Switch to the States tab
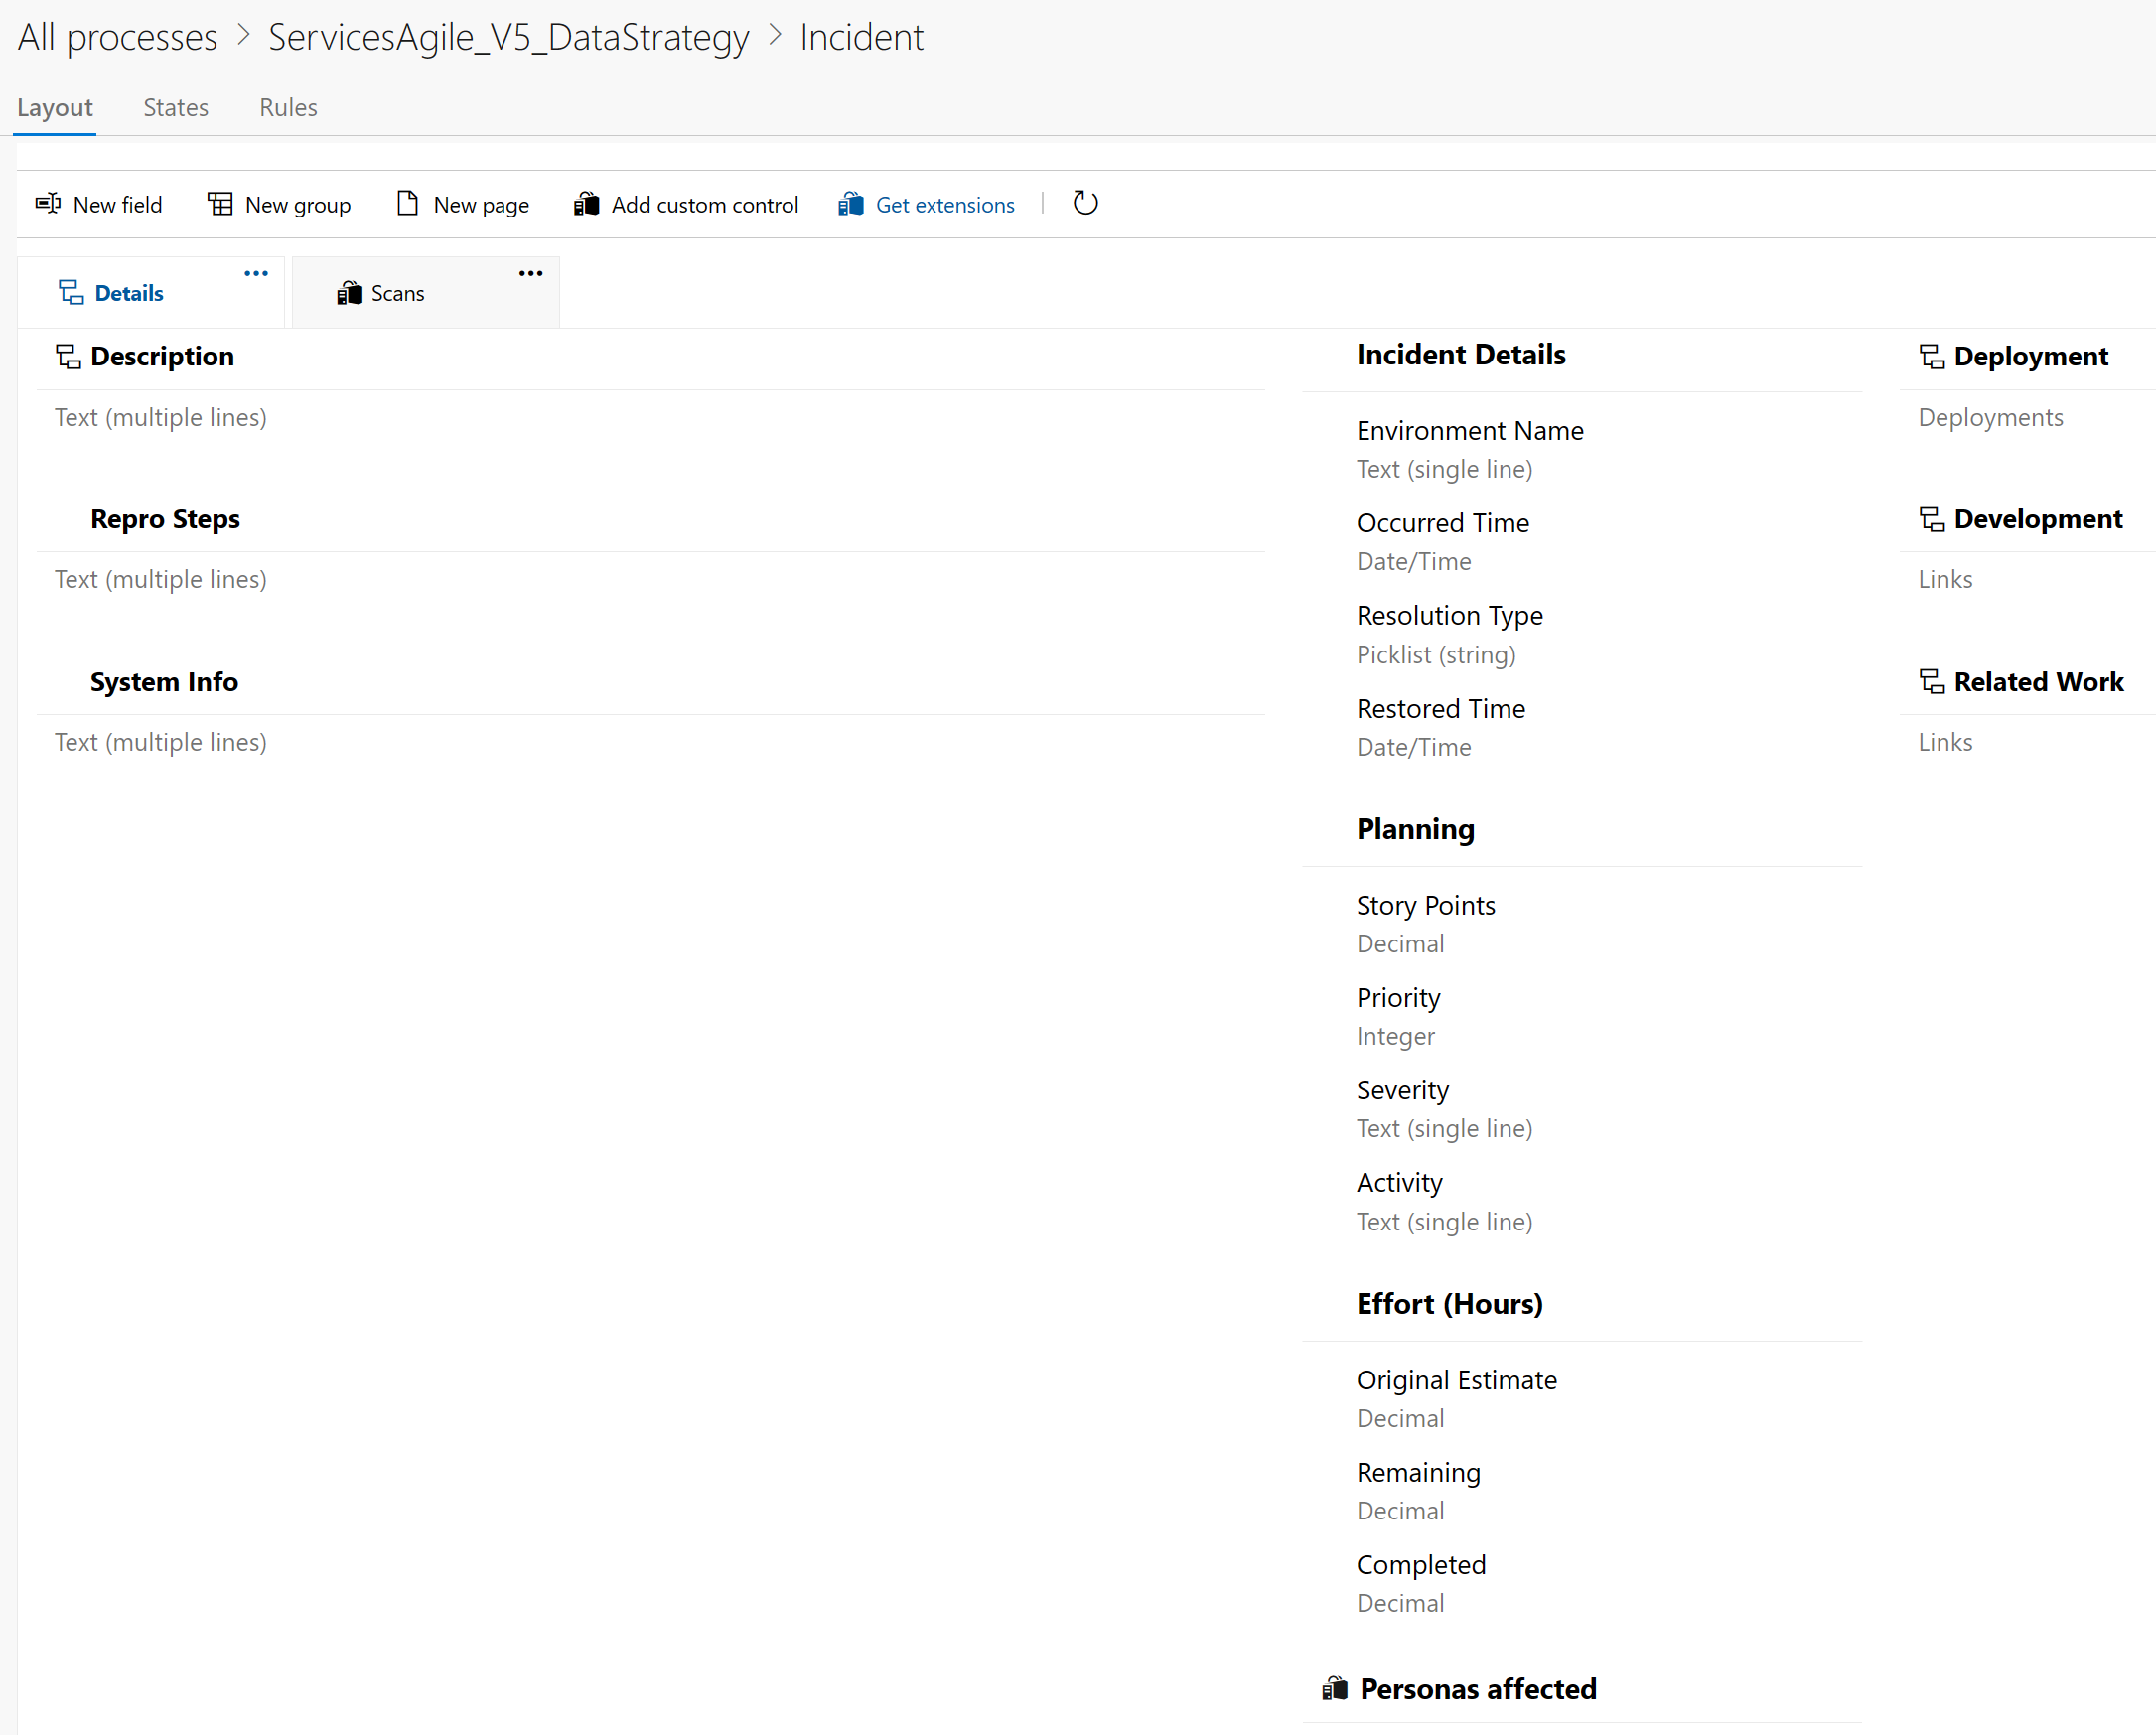Image resolution: width=2156 pixels, height=1735 pixels. tap(176, 107)
